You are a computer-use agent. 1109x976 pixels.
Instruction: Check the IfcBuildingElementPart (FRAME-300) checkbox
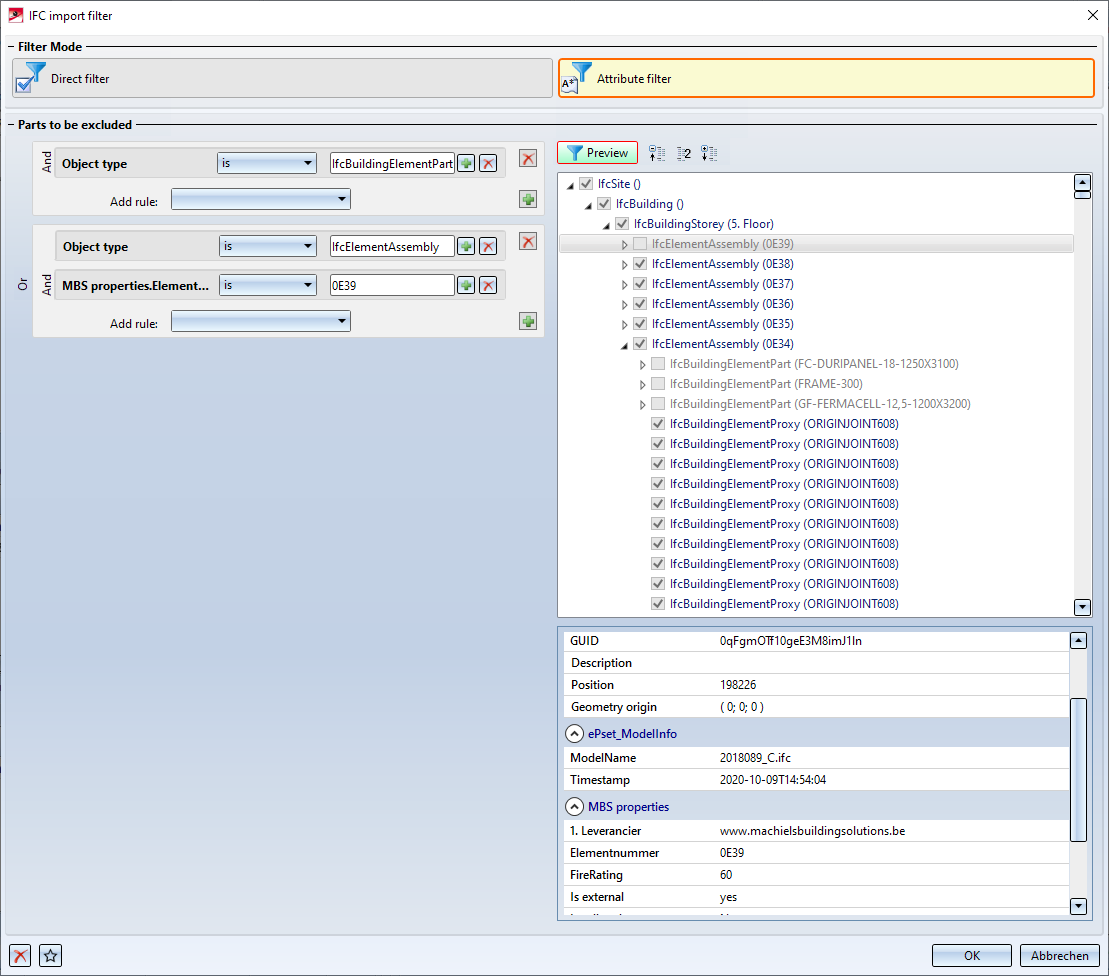click(658, 384)
